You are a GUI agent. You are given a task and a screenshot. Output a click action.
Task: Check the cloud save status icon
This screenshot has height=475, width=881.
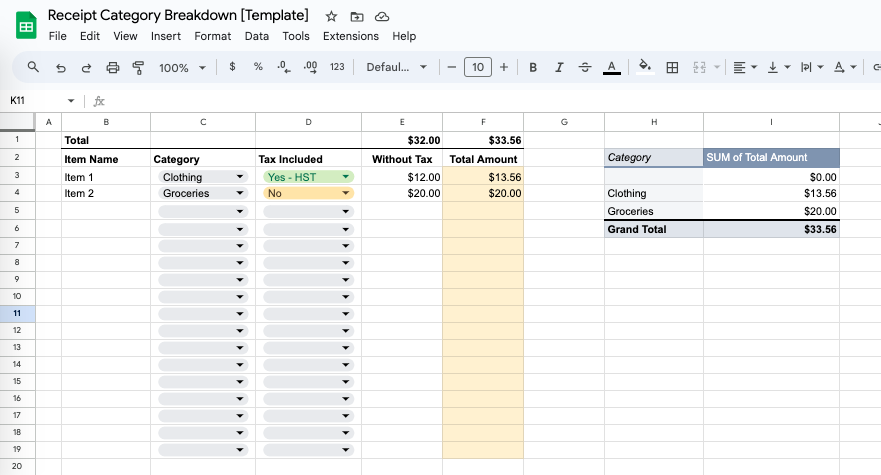pos(382,16)
